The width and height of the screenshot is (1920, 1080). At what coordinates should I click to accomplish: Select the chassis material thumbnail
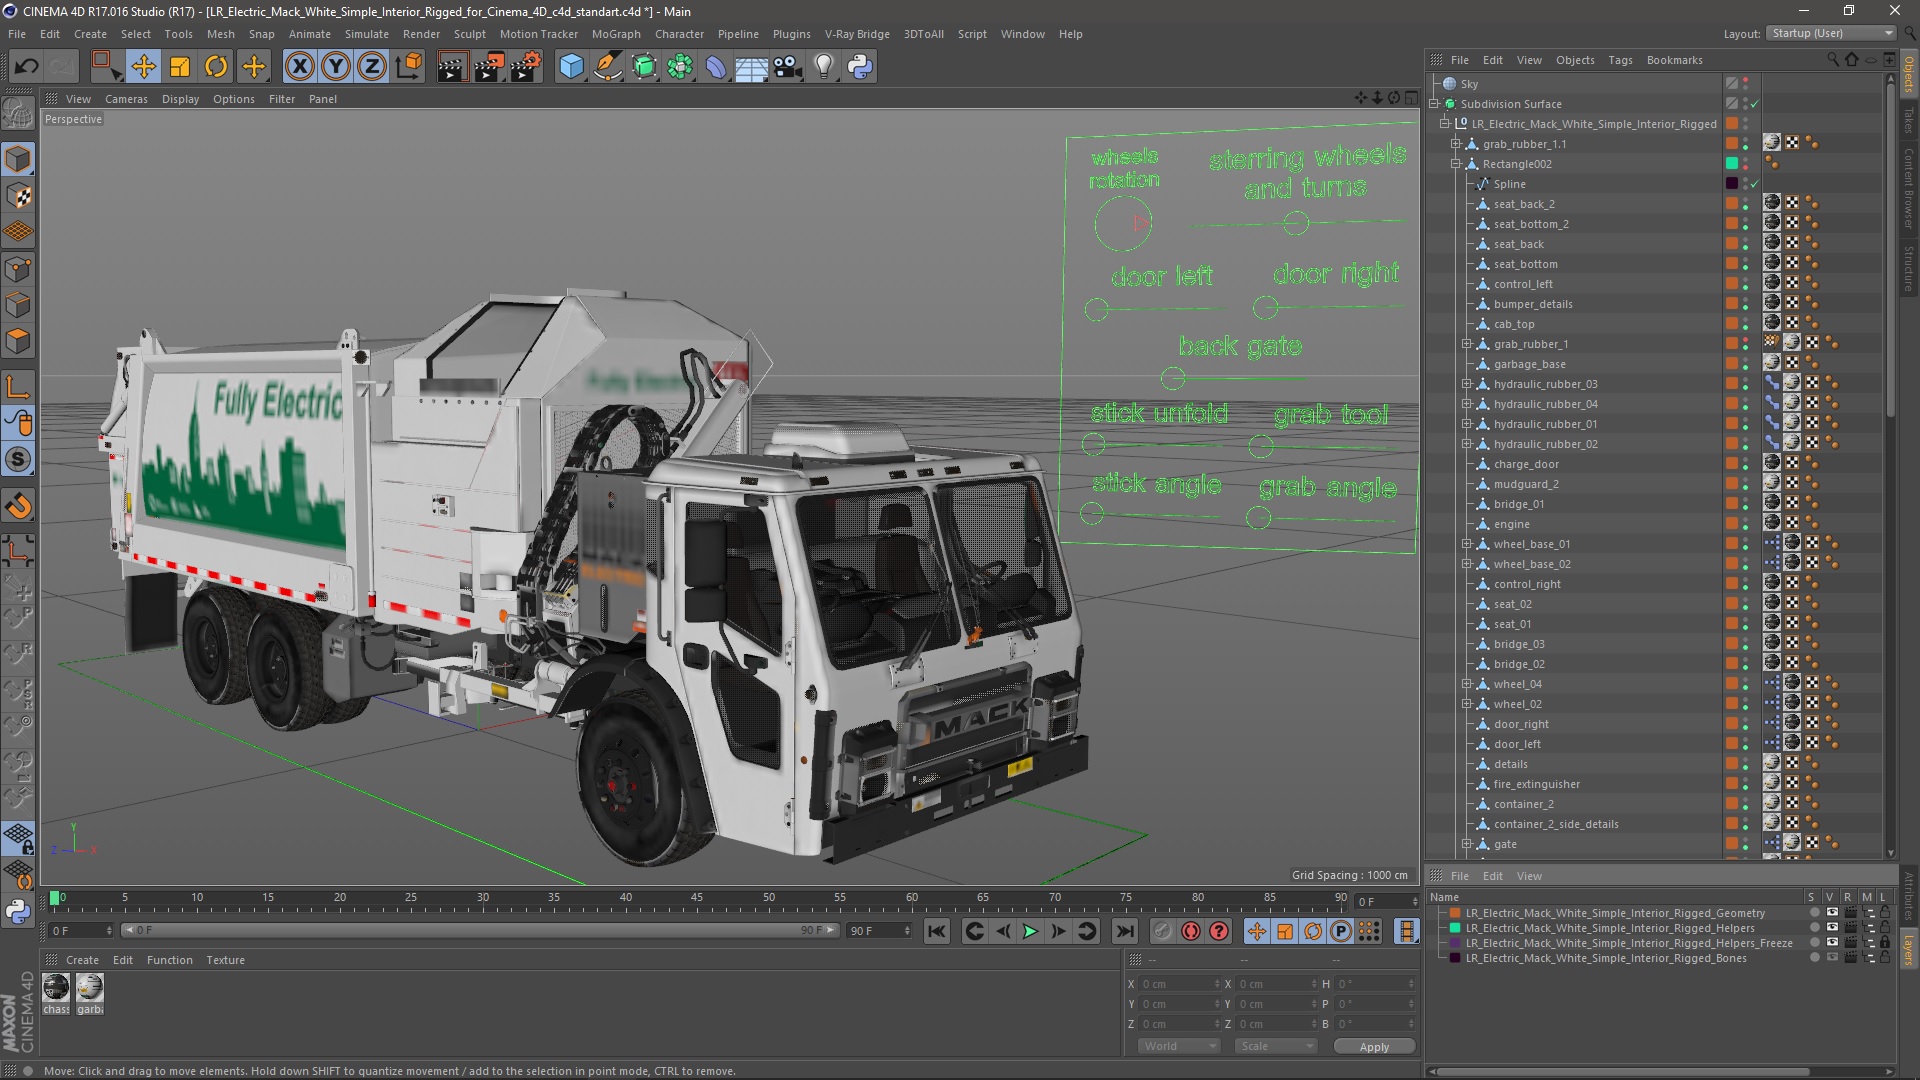(56, 988)
